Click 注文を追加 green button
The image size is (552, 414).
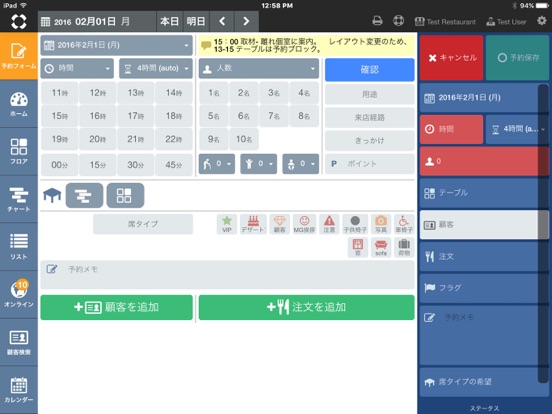(x=306, y=307)
